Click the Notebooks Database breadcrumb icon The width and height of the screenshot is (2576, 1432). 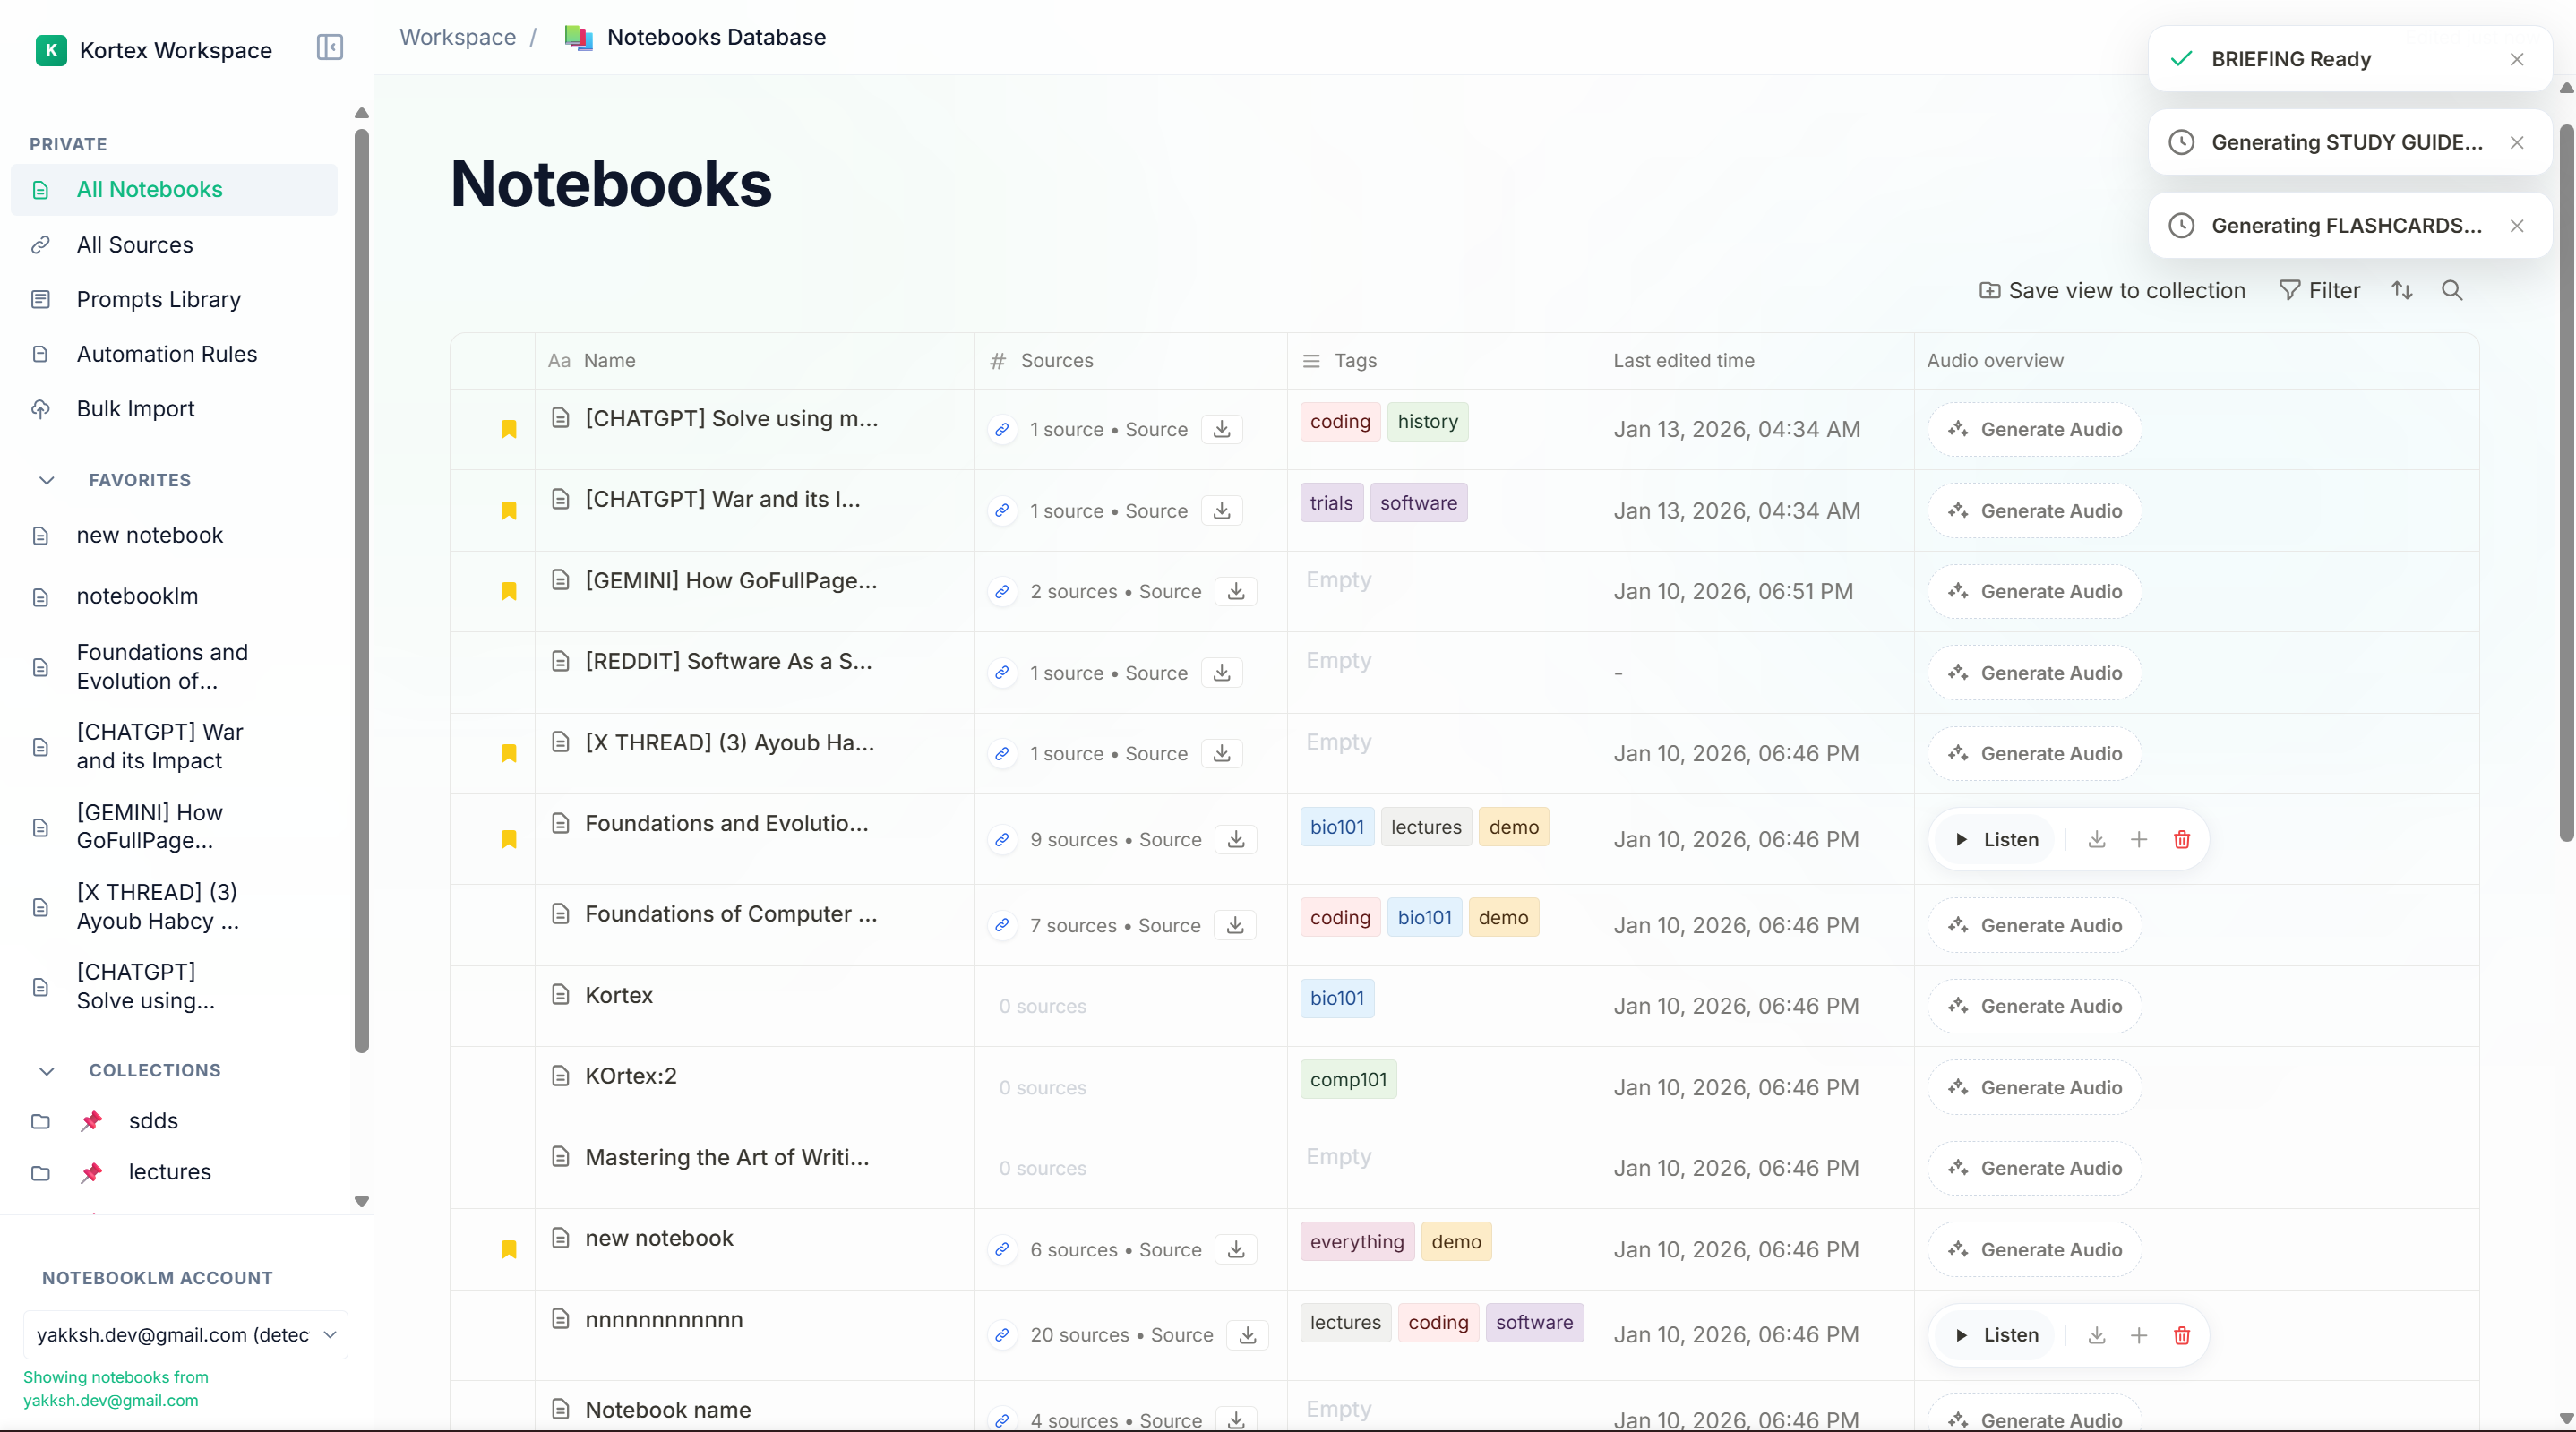(579, 37)
